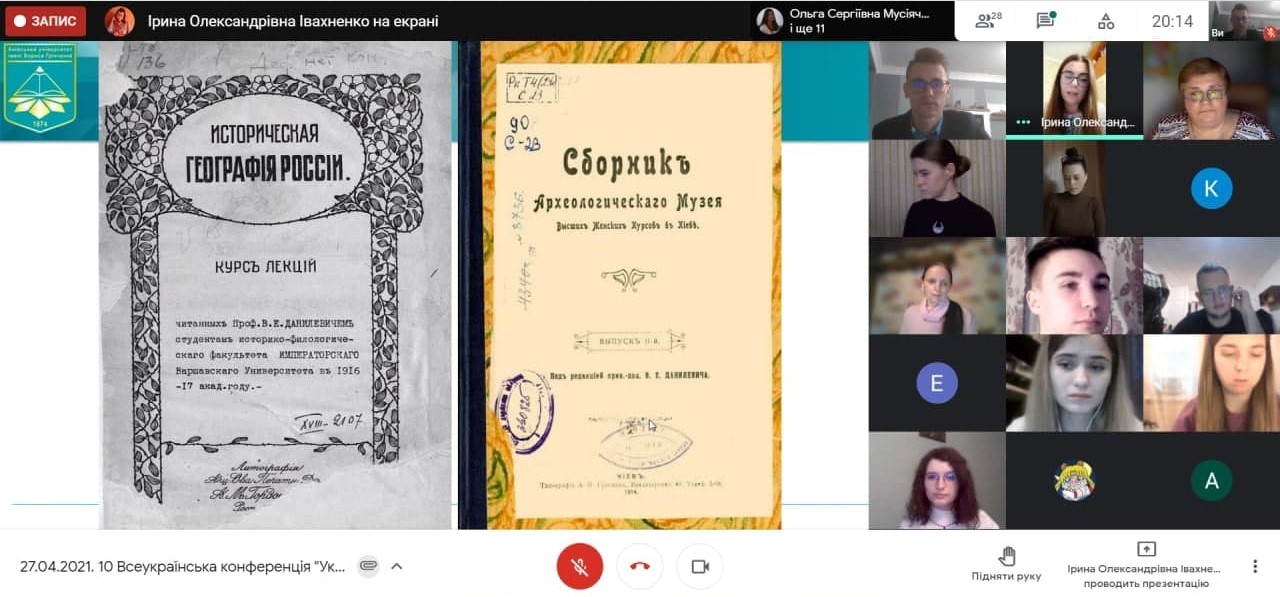Image resolution: width=1280 pixels, height=597 pixels.
Task: Open the three-dot more options menu
Action: [x=1255, y=566]
